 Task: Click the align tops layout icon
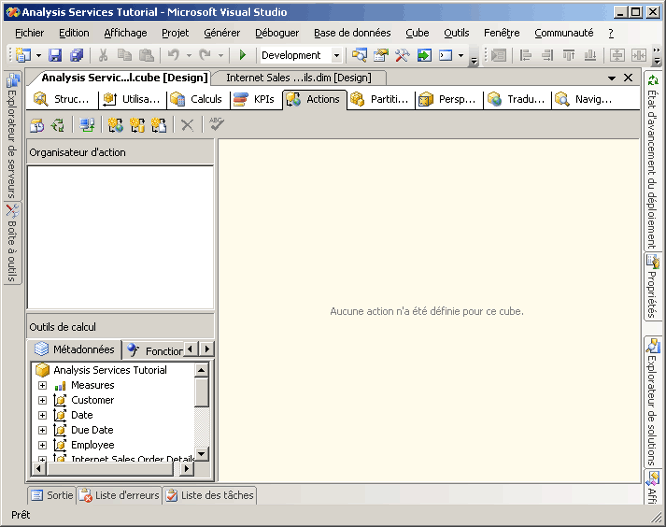click(x=569, y=55)
